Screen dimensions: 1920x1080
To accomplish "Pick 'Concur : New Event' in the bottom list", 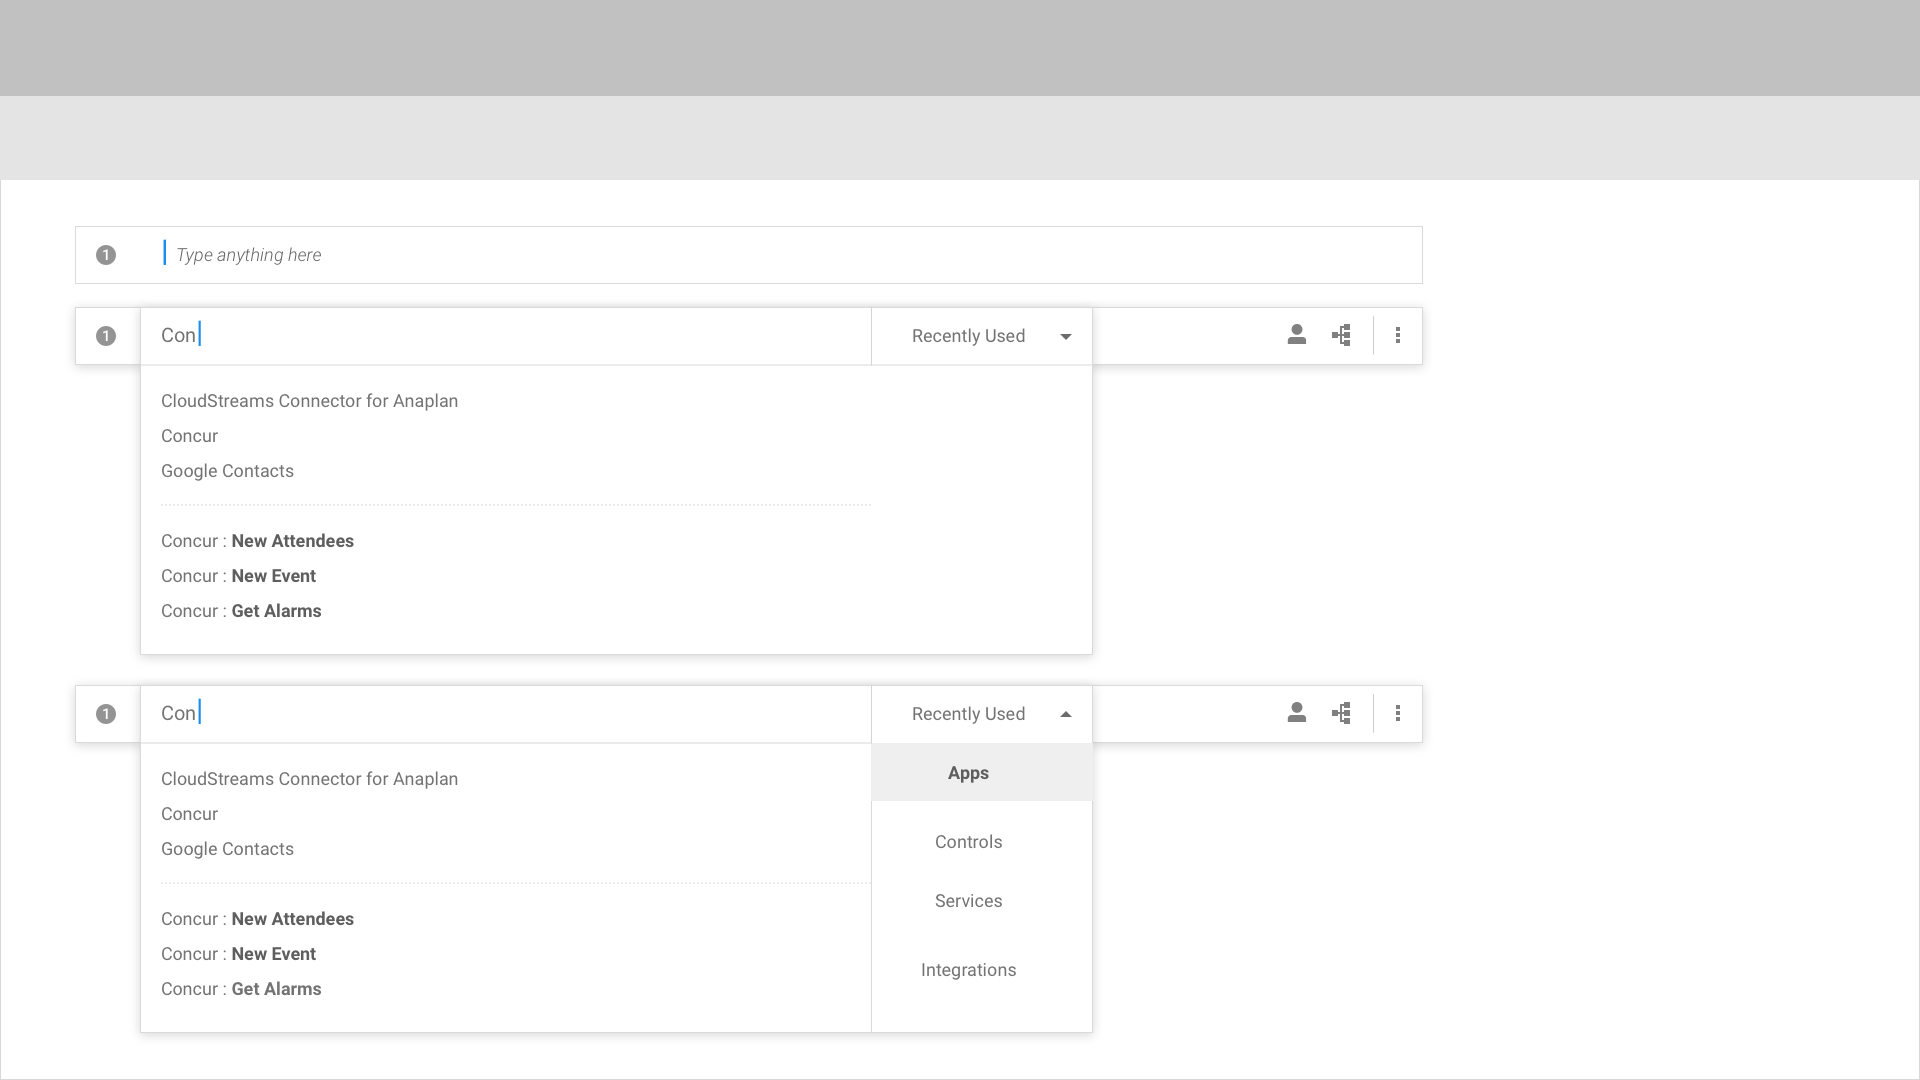I will [239, 954].
